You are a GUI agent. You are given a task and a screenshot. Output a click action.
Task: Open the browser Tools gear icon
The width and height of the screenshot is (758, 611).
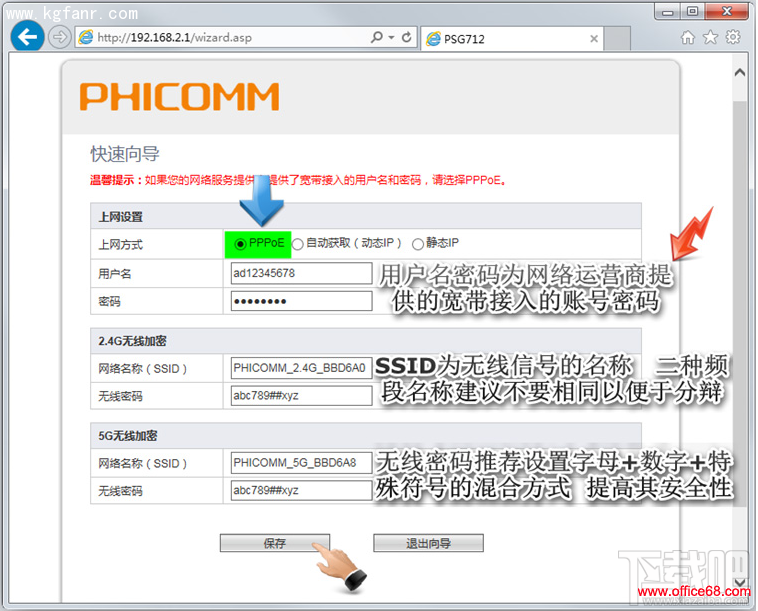(x=733, y=37)
